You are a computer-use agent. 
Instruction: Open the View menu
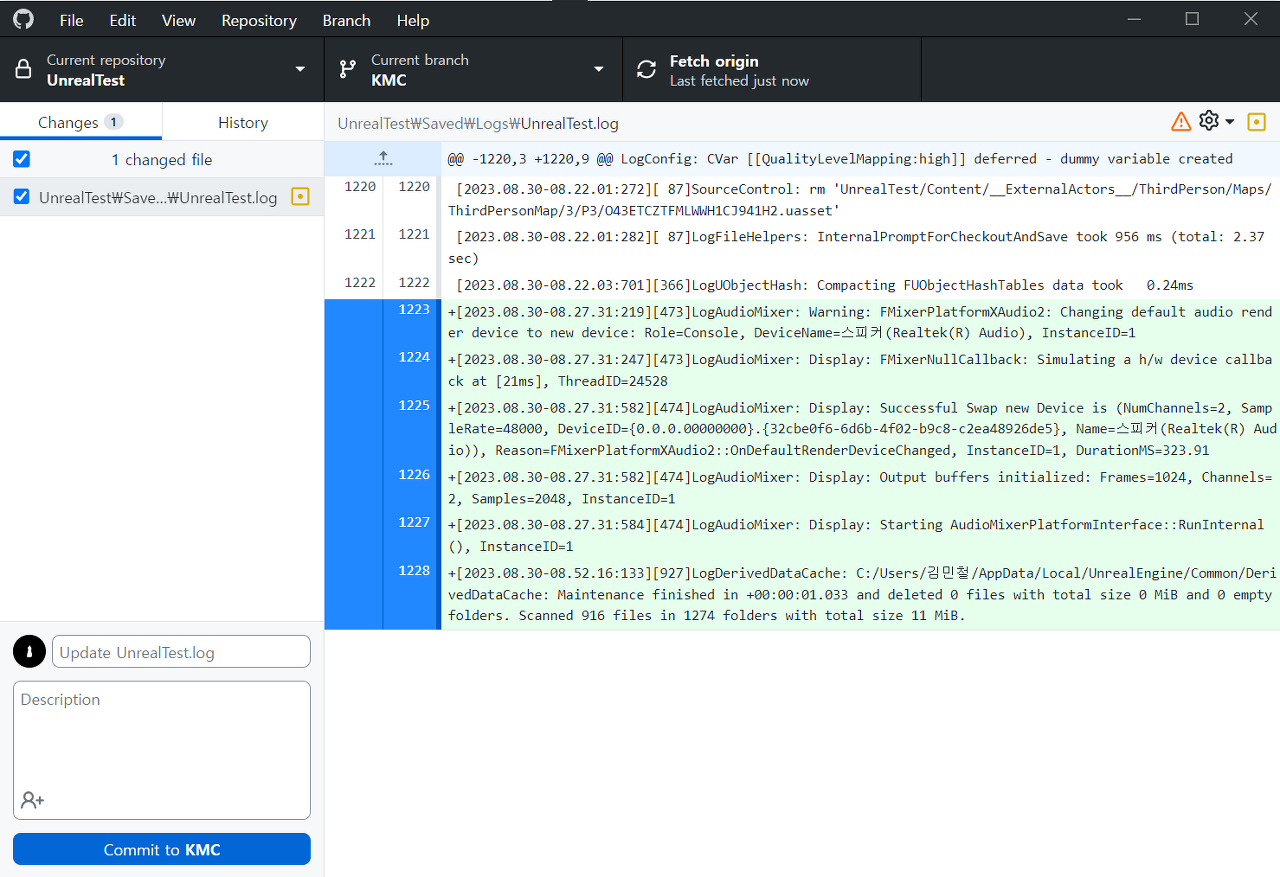pyautogui.click(x=179, y=20)
